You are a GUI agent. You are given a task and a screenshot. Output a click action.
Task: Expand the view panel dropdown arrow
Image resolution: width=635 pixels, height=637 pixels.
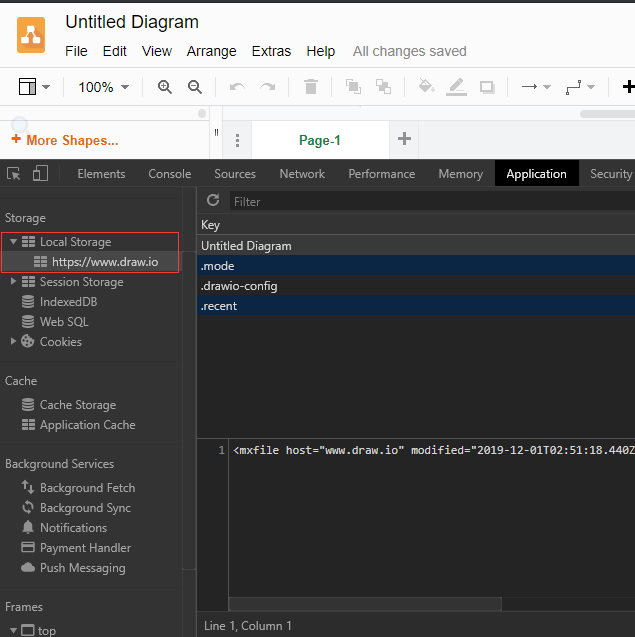tap(46, 87)
